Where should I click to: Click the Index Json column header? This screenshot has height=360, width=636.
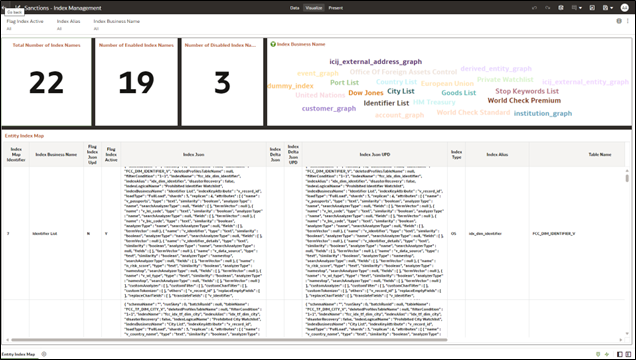tap(193, 154)
